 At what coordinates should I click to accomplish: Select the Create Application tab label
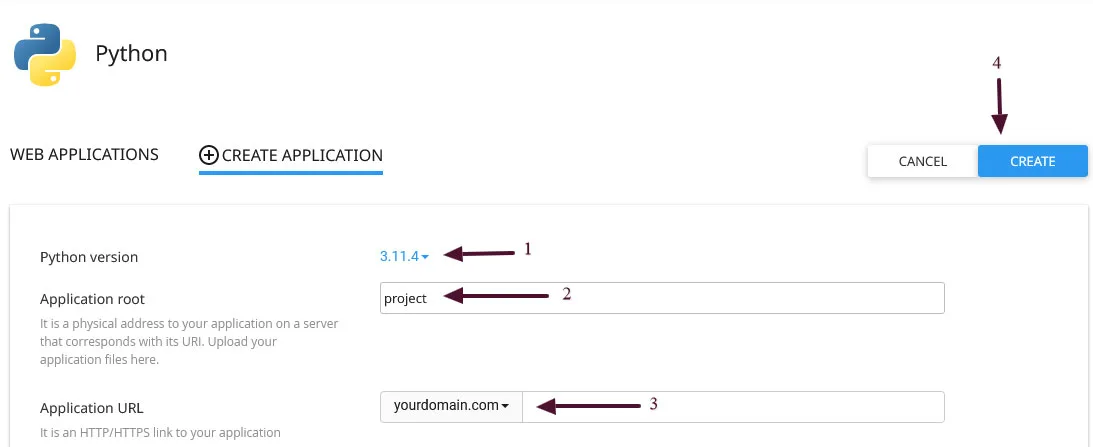click(302, 155)
